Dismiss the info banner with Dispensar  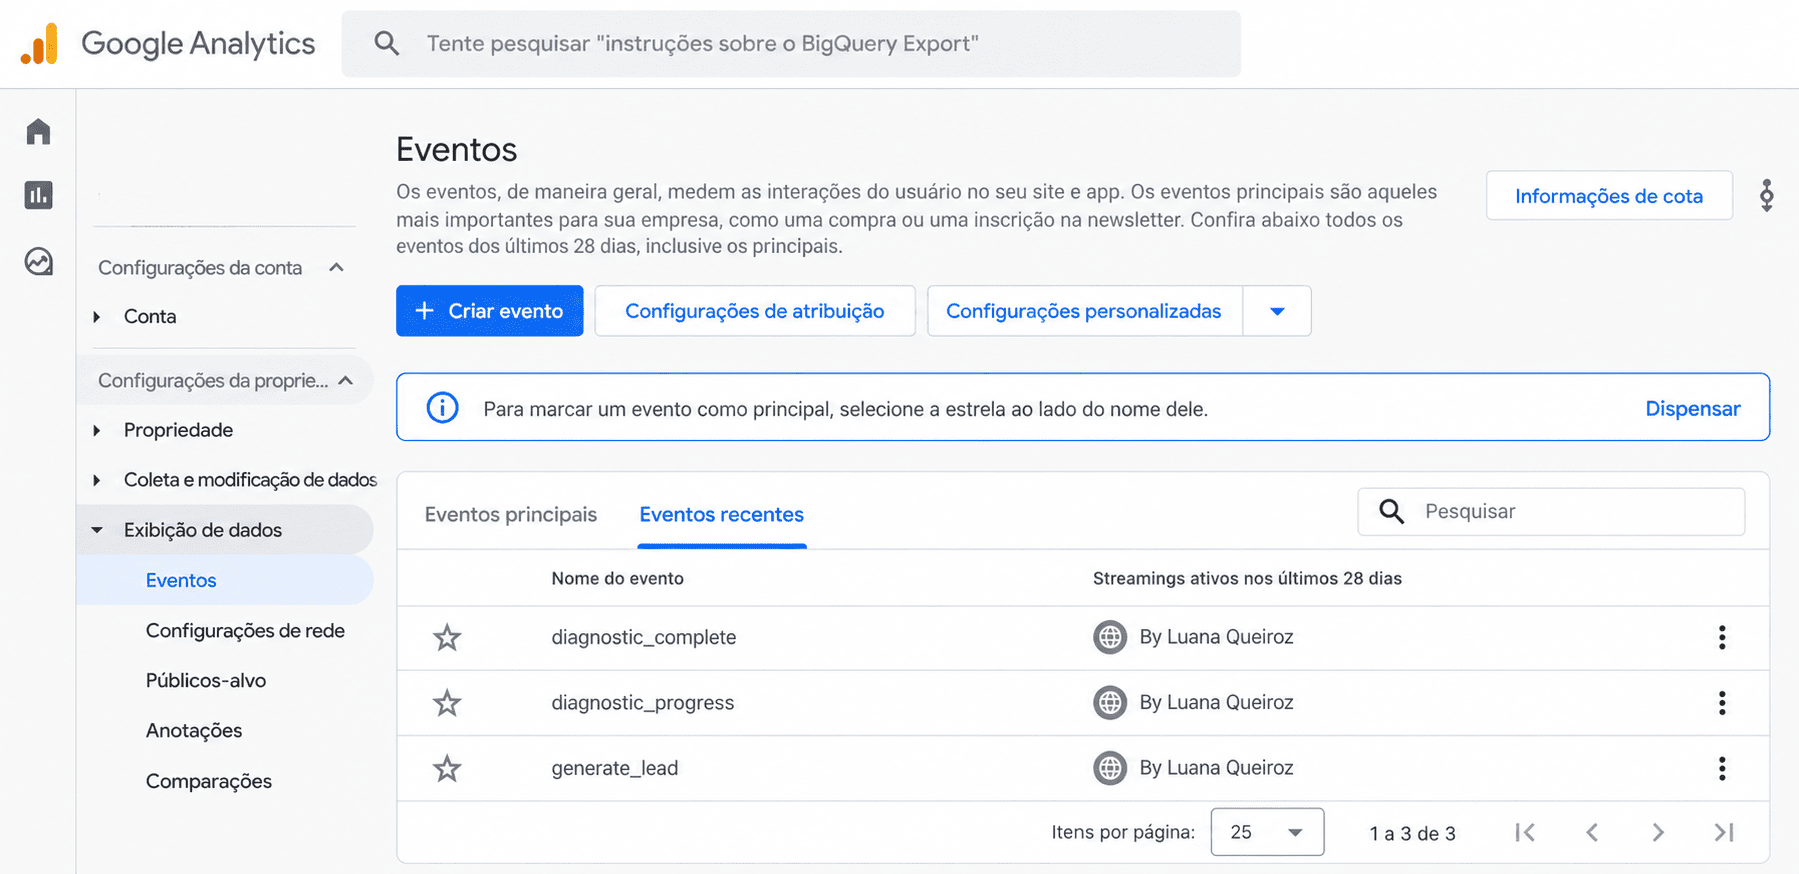(1693, 408)
